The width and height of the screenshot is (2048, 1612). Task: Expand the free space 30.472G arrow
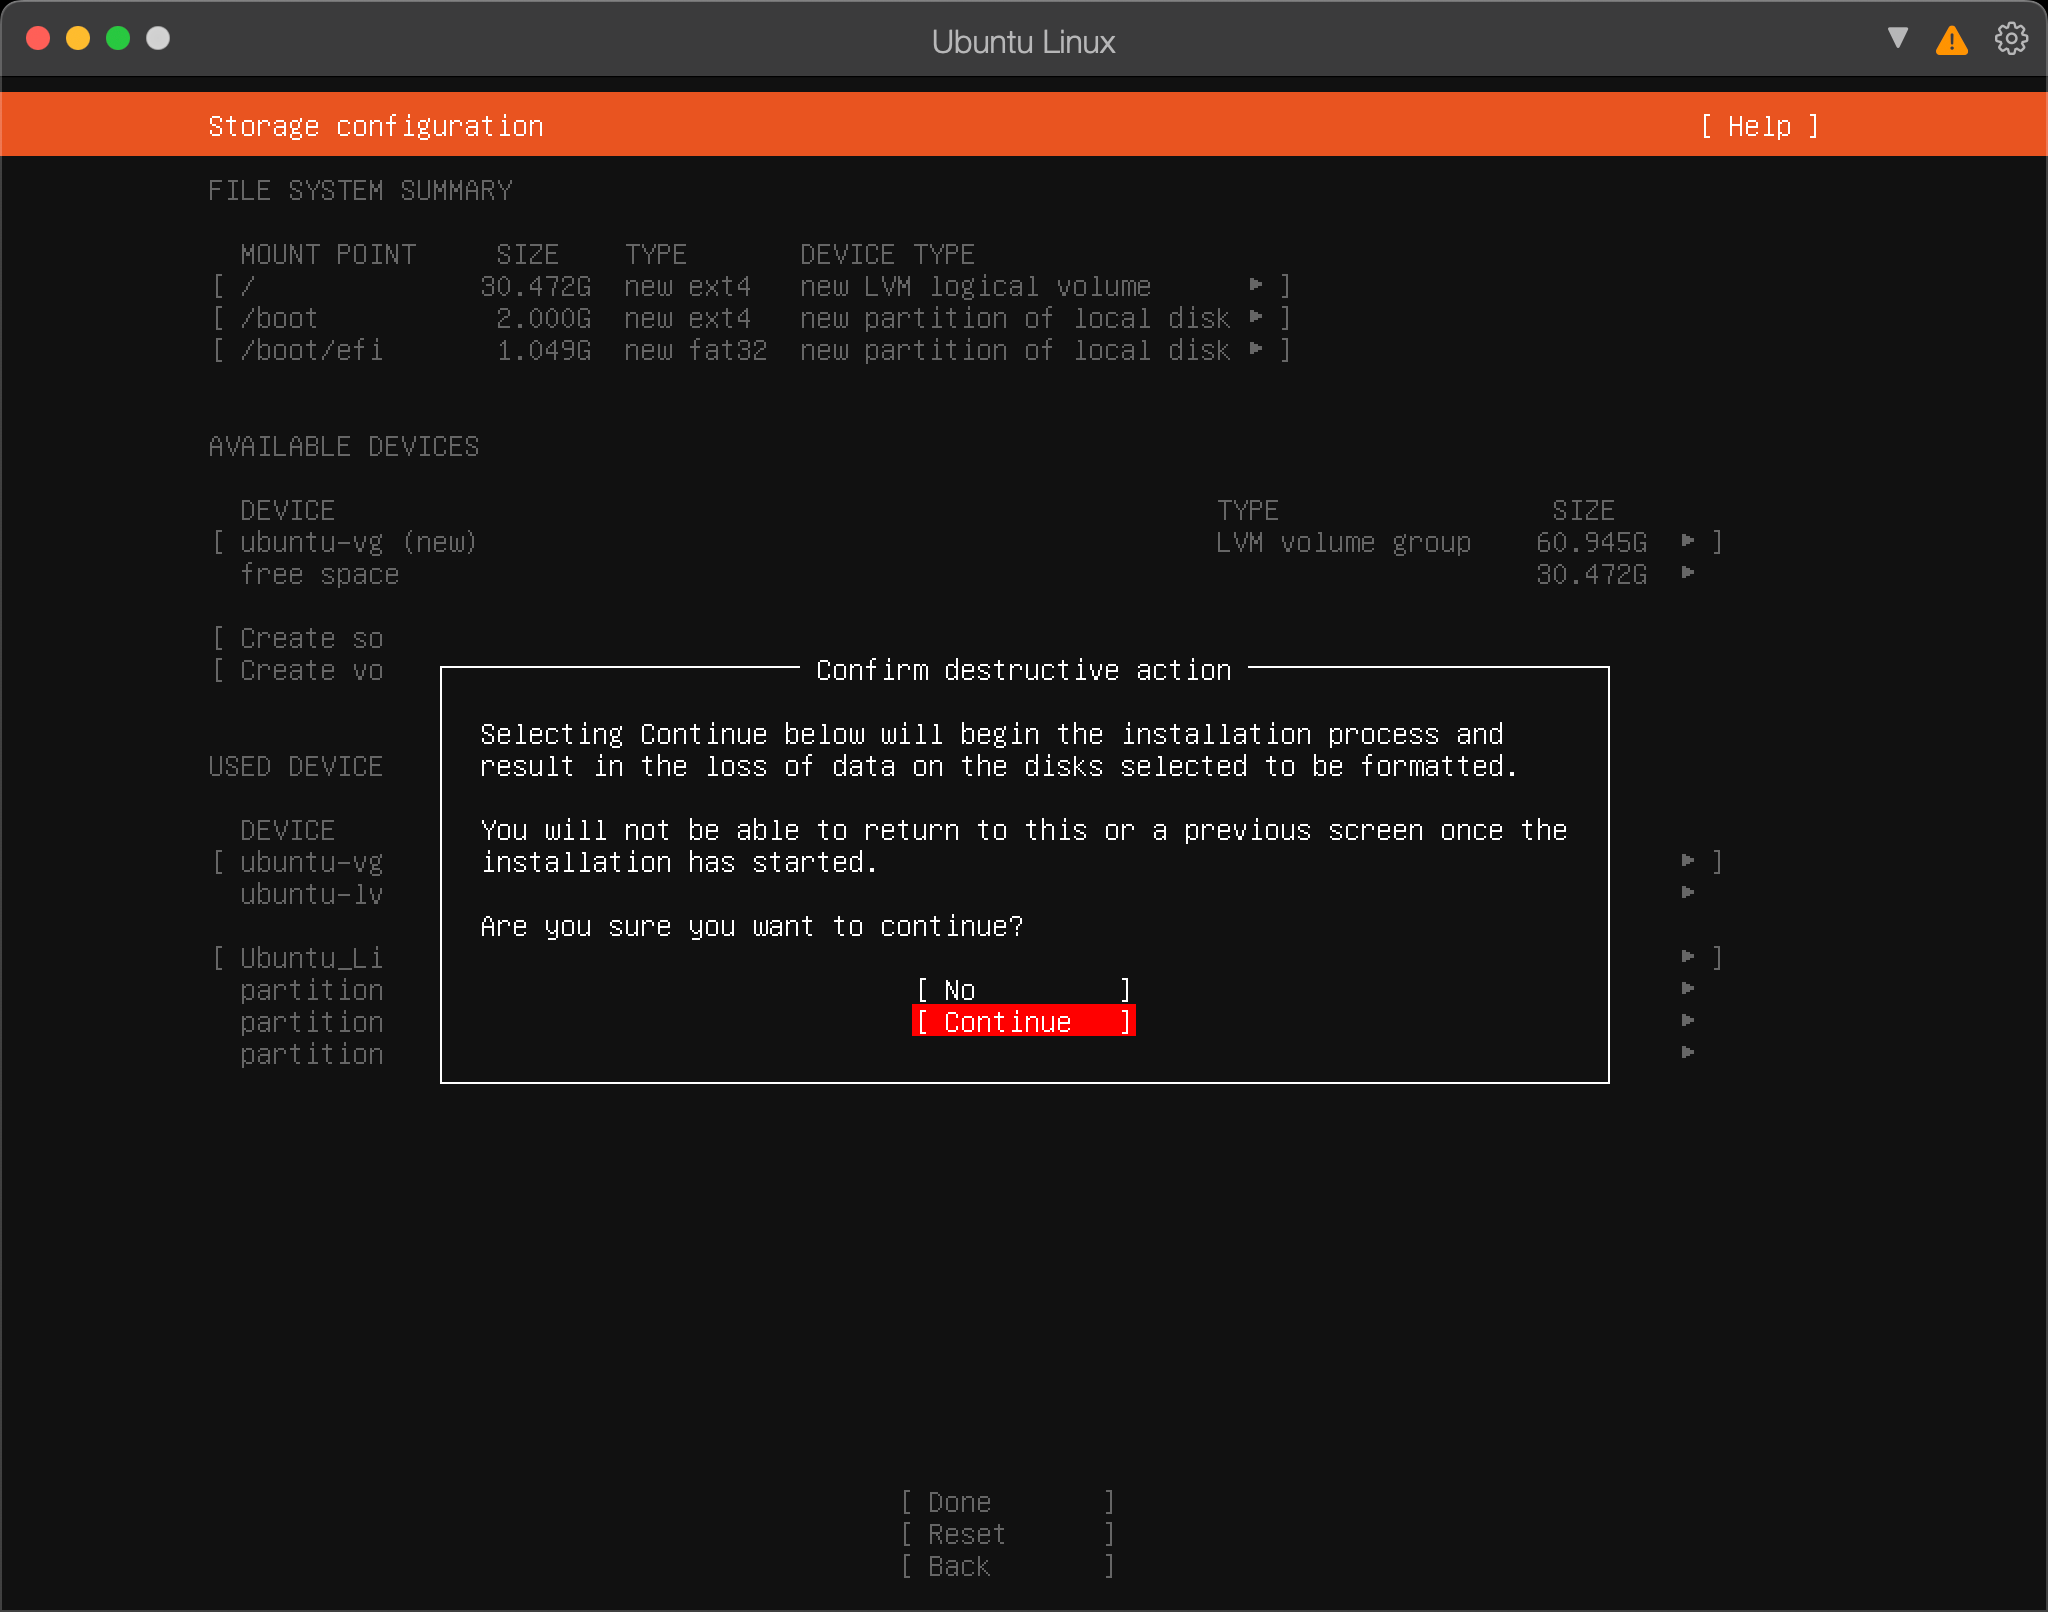coord(1688,573)
